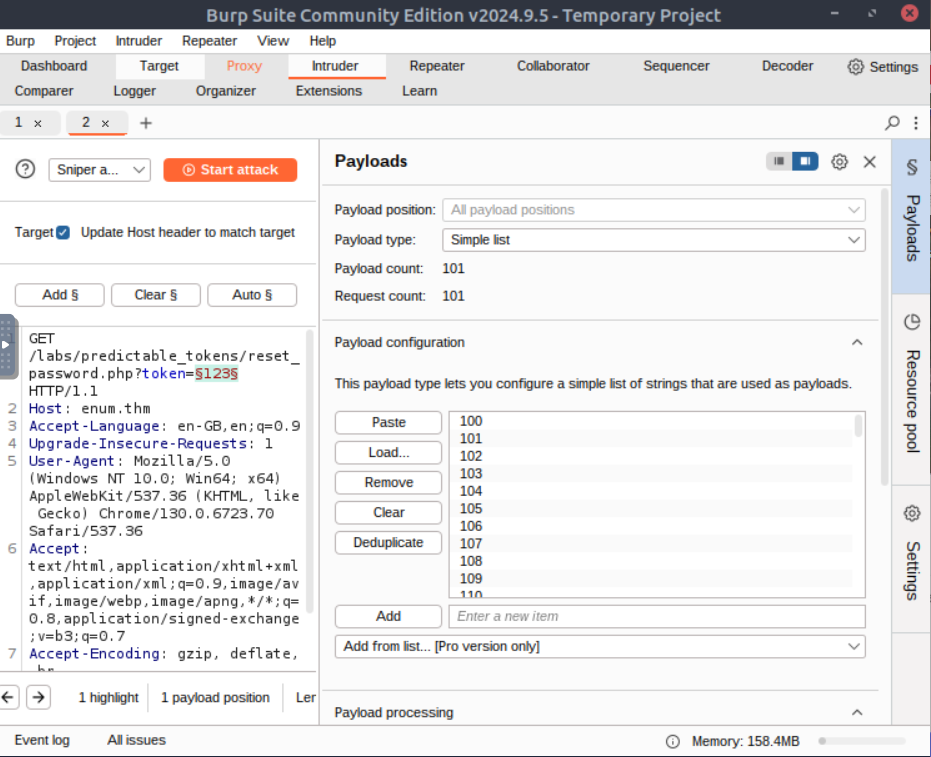
Task: Open the Sniper attack type dropdown
Action: coord(99,170)
